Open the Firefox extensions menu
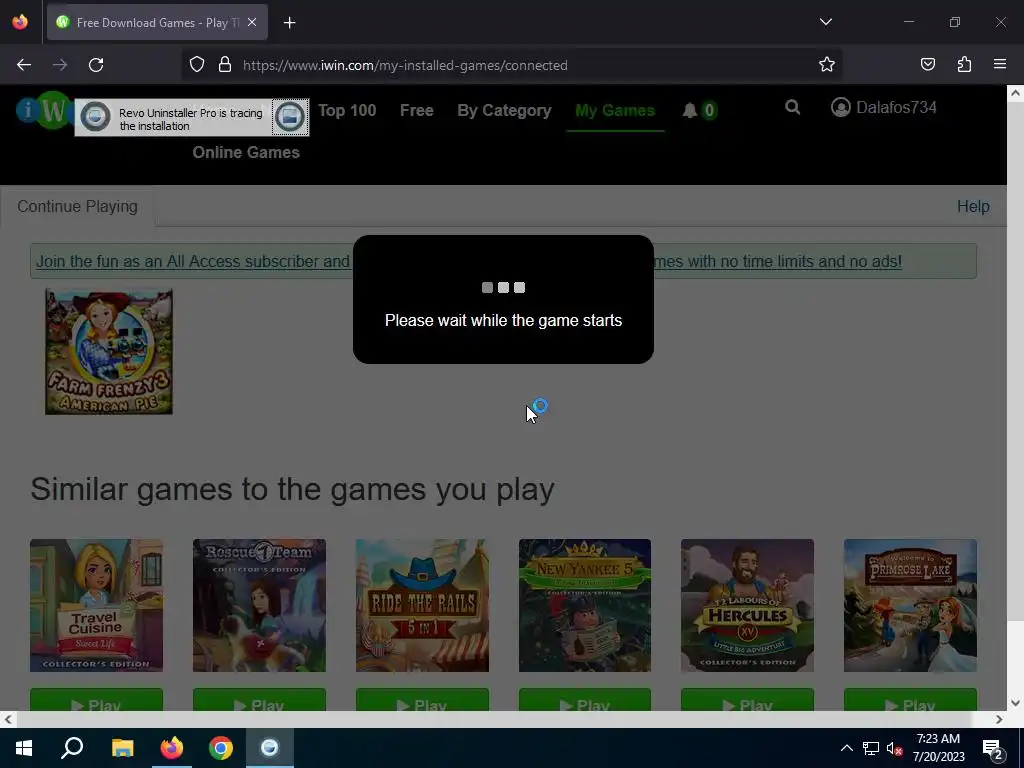Image resolution: width=1024 pixels, height=768 pixels. pos(964,65)
